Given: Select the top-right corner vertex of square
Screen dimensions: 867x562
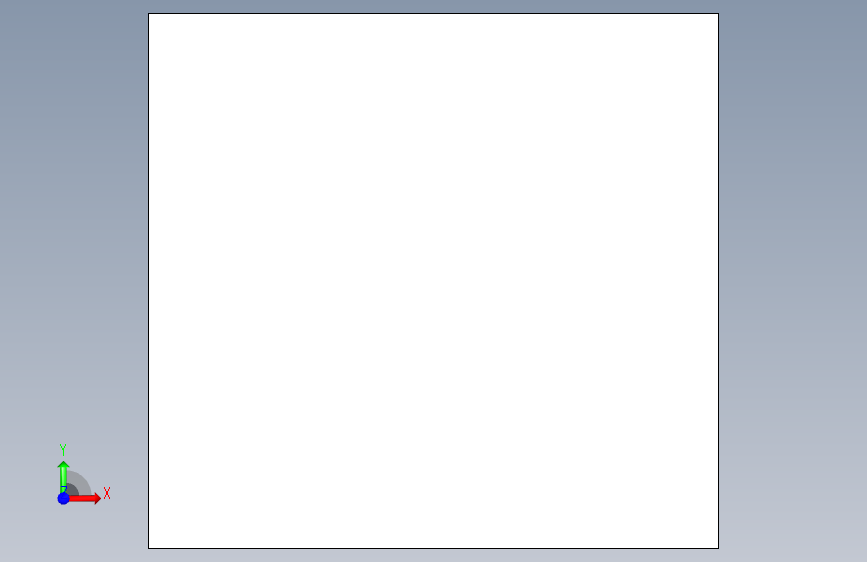Looking at the screenshot, I should tap(718, 14).
